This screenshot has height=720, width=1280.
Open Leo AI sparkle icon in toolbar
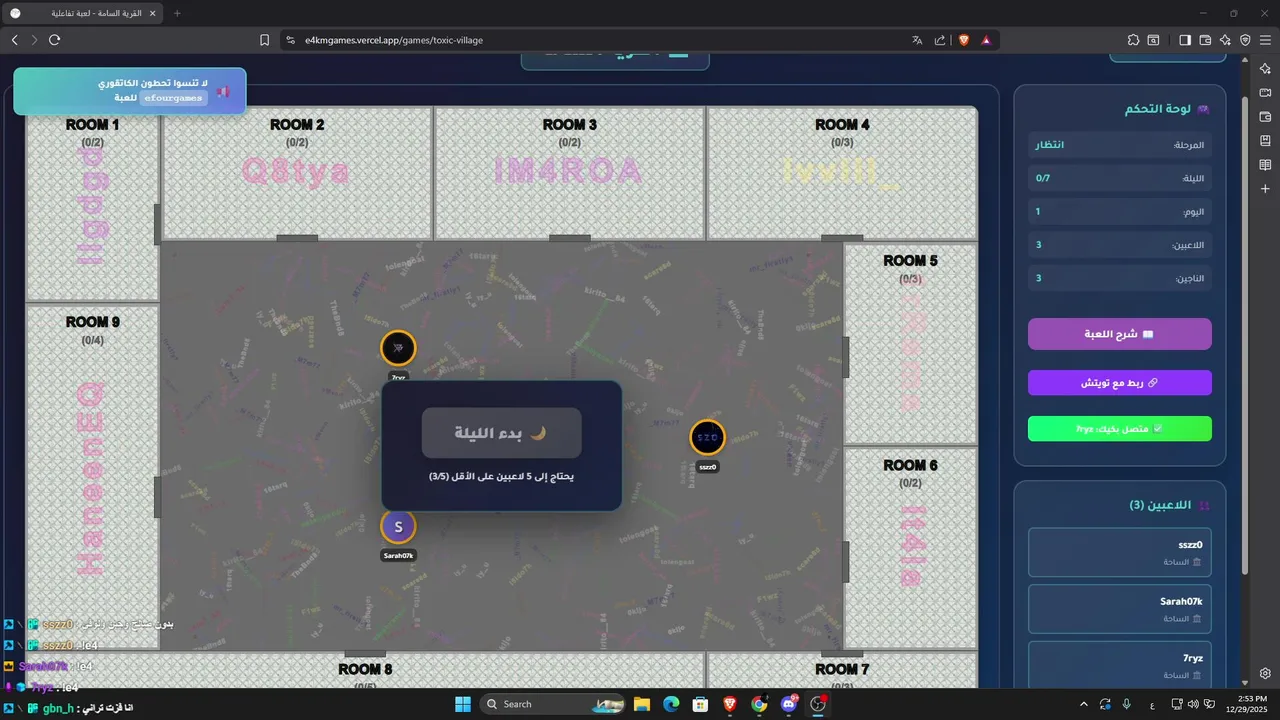[1225, 40]
